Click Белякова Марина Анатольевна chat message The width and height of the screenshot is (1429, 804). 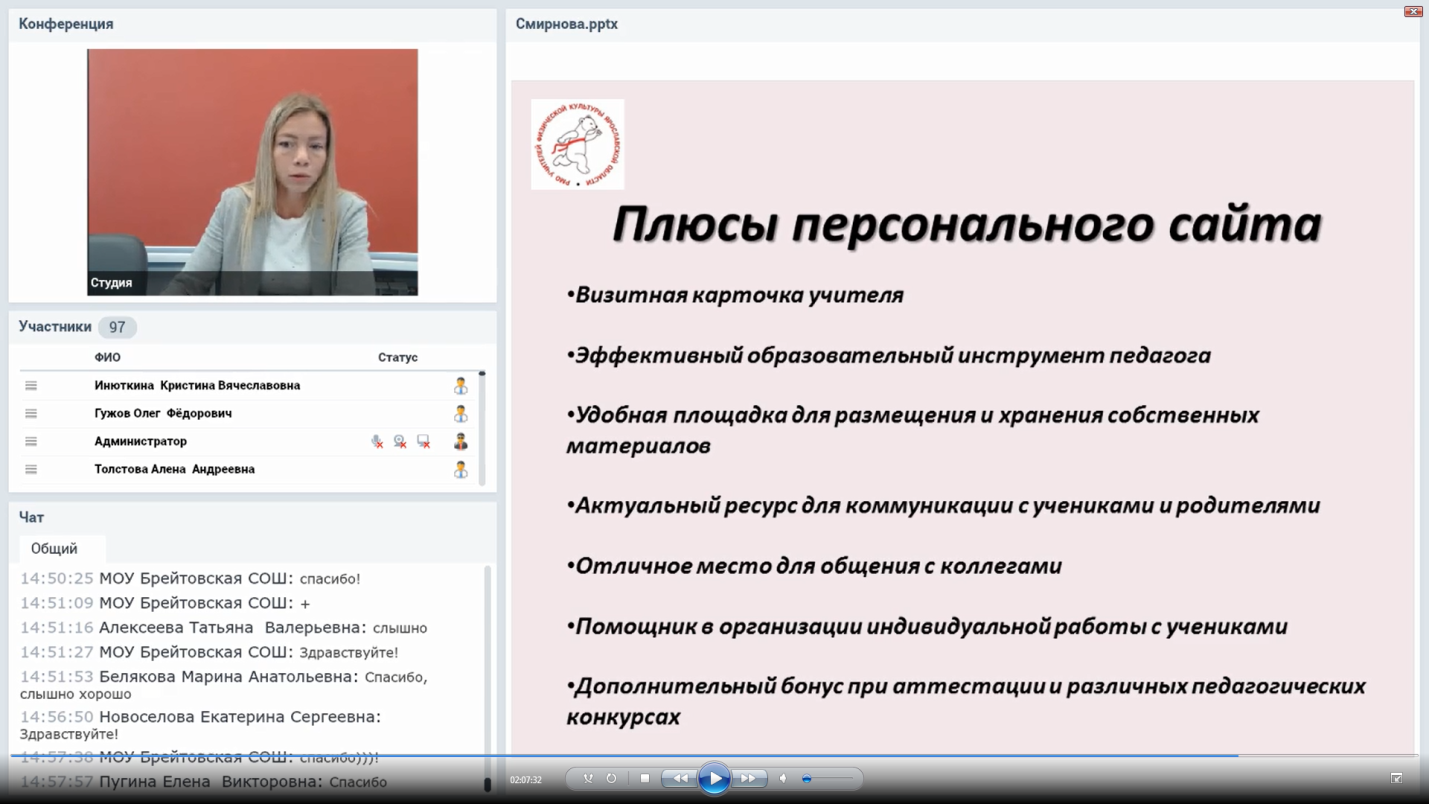point(224,684)
